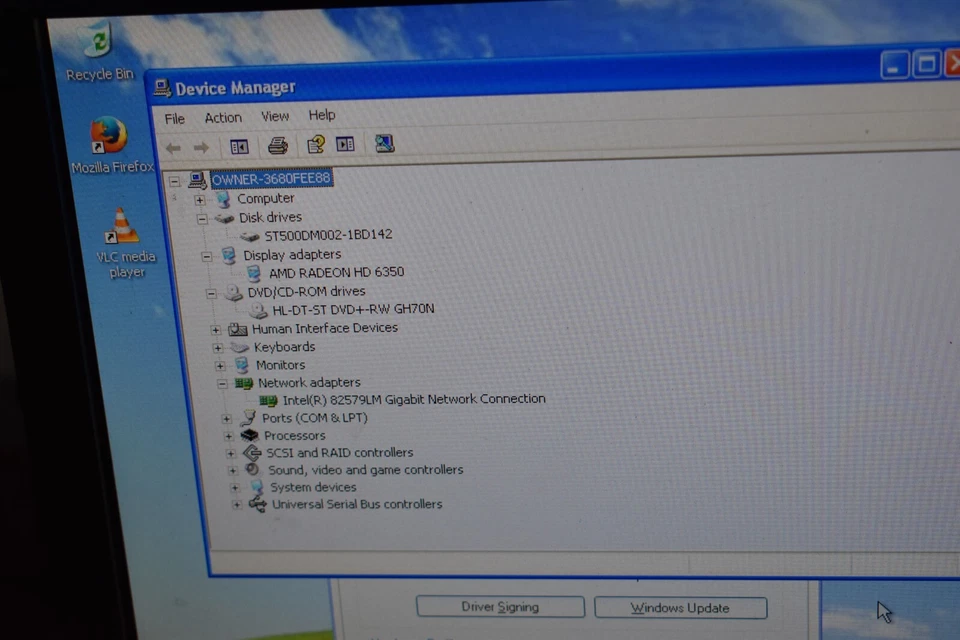Click the Show/Hide Console Tree icon
960x640 pixels.
(238, 145)
